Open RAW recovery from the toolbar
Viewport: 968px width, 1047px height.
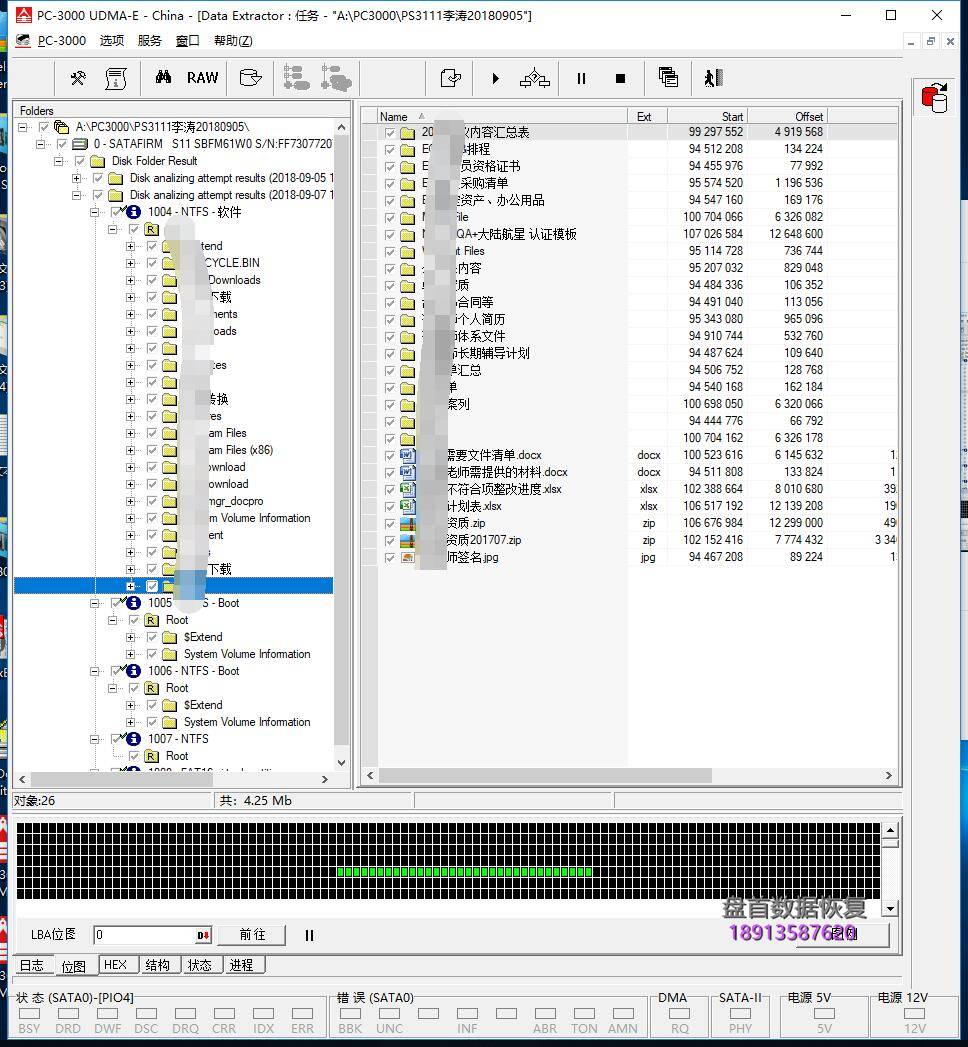click(202, 78)
